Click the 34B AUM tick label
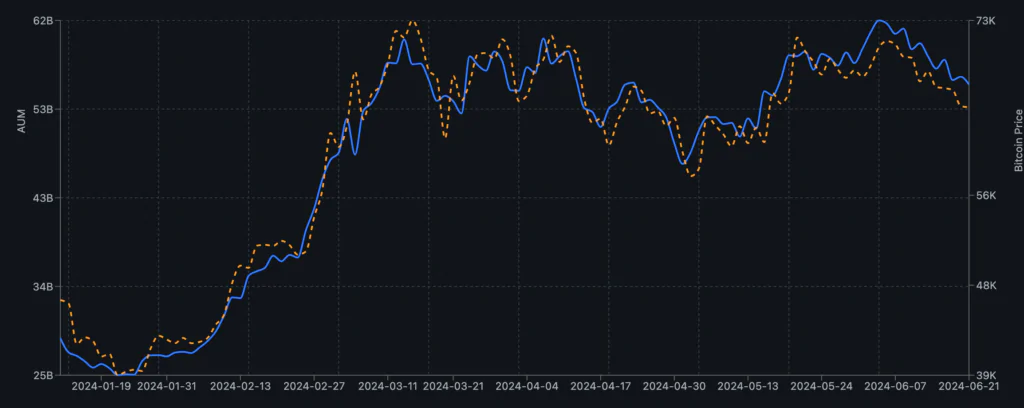Screen dimensions: 1024x408 coord(41,287)
